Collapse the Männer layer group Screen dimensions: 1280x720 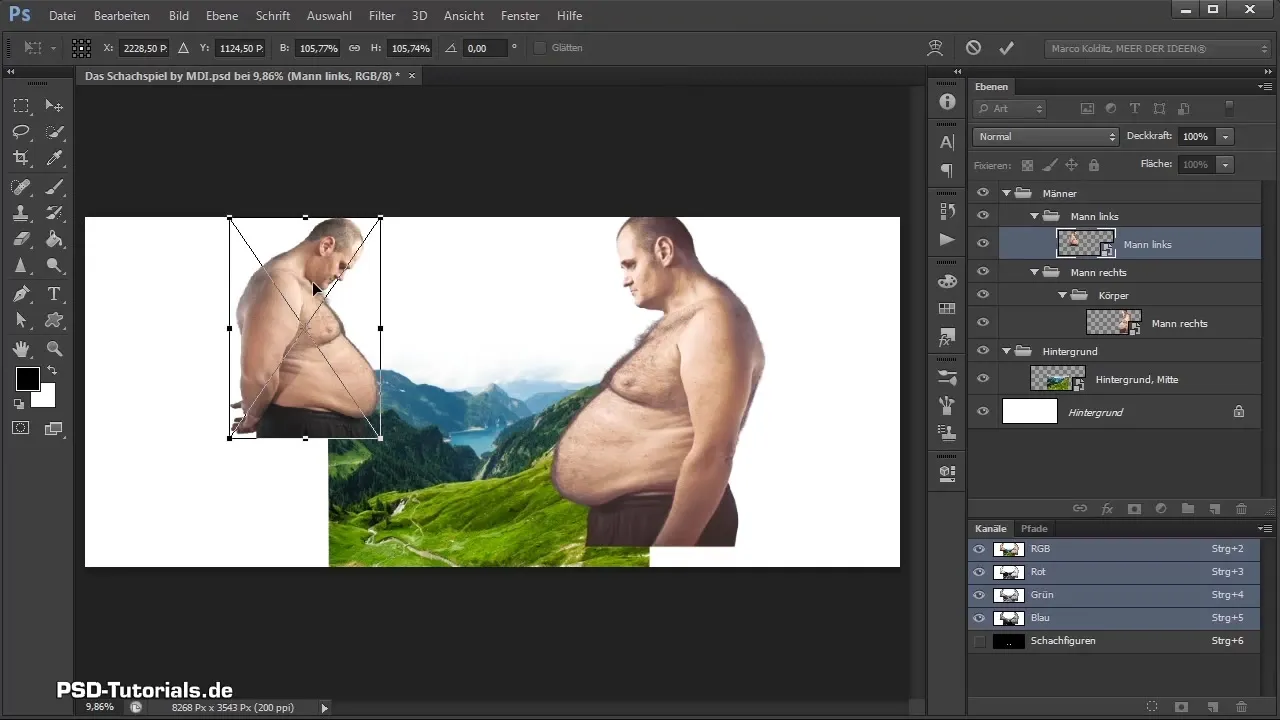tap(1007, 193)
